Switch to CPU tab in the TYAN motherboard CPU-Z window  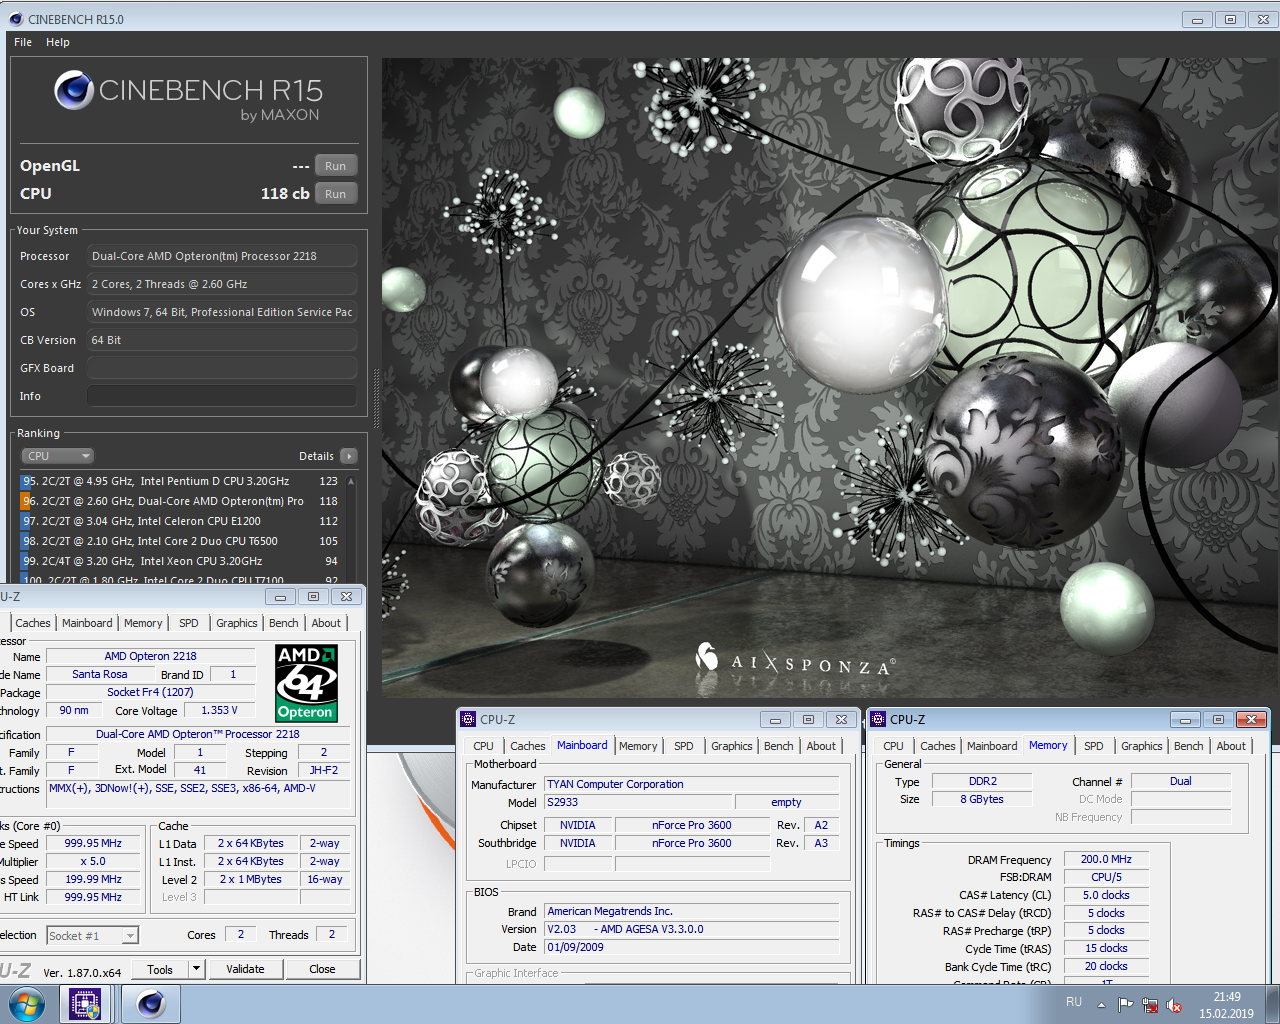coord(483,746)
